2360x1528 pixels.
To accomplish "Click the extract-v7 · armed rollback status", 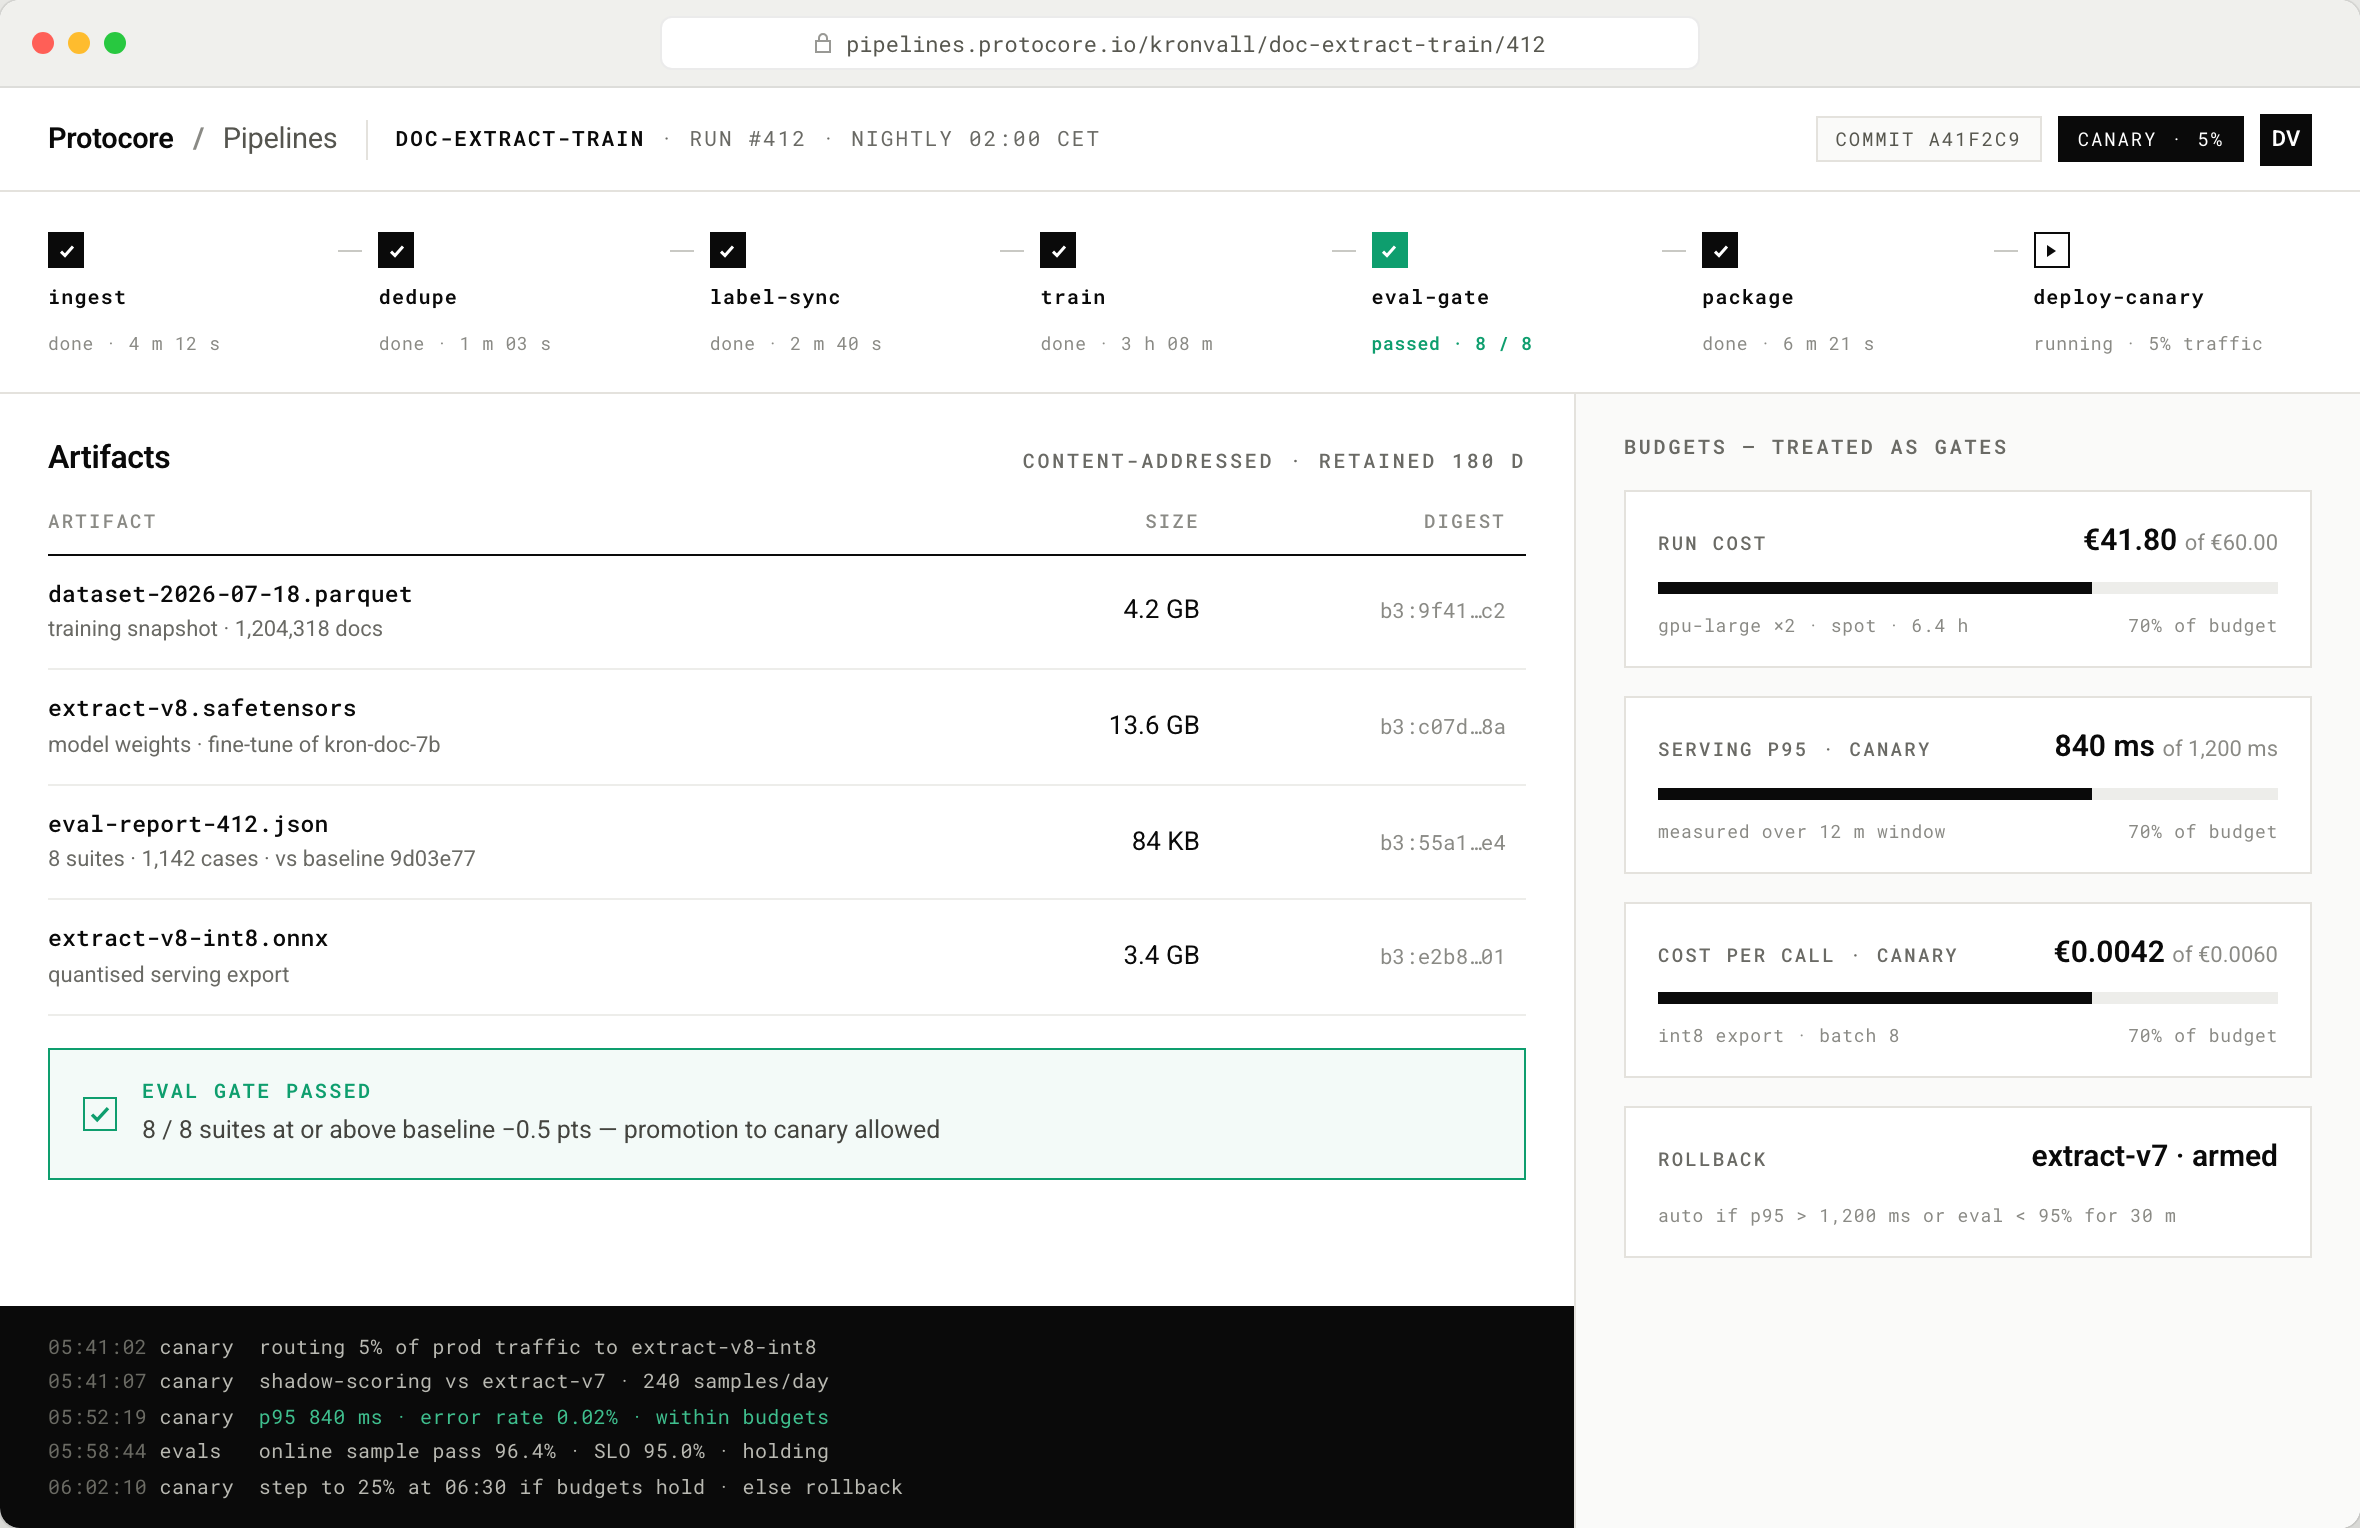I will (2154, 1156).
